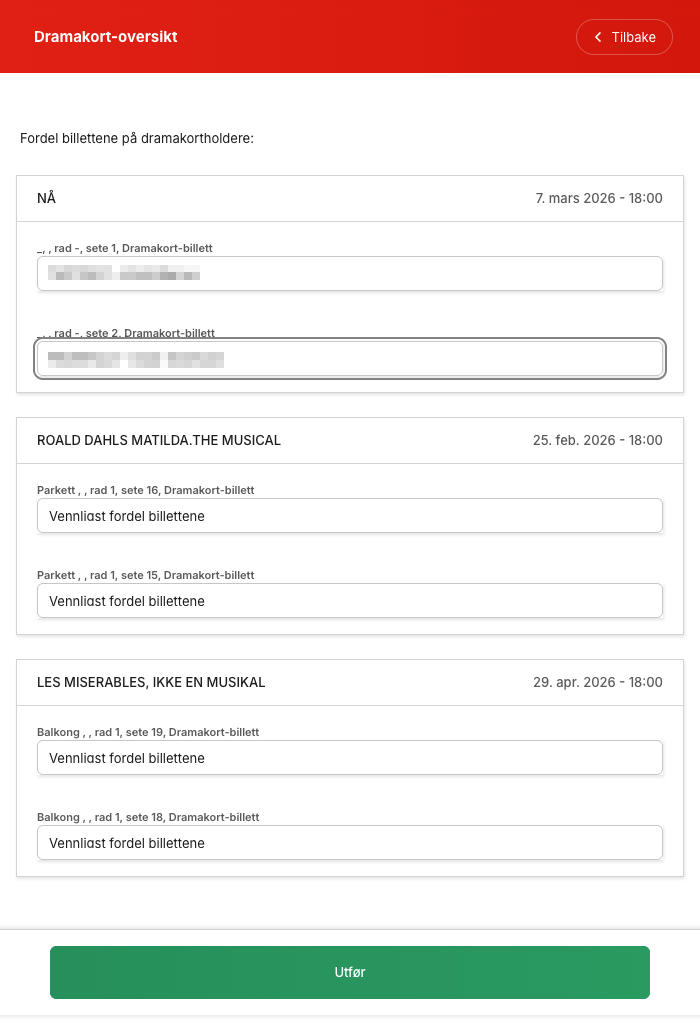Click the Parkett rad 1, sete 16 label
The height and width of the screenshot is (1036, 700).
[146, 490]
